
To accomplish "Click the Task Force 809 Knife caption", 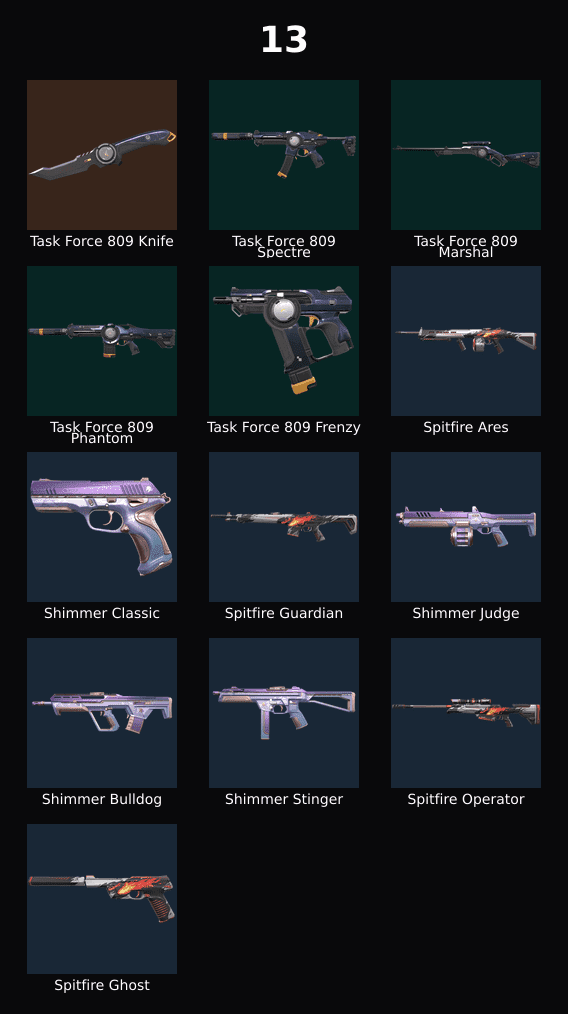I will pyautogui.click(x=102, y=241).
